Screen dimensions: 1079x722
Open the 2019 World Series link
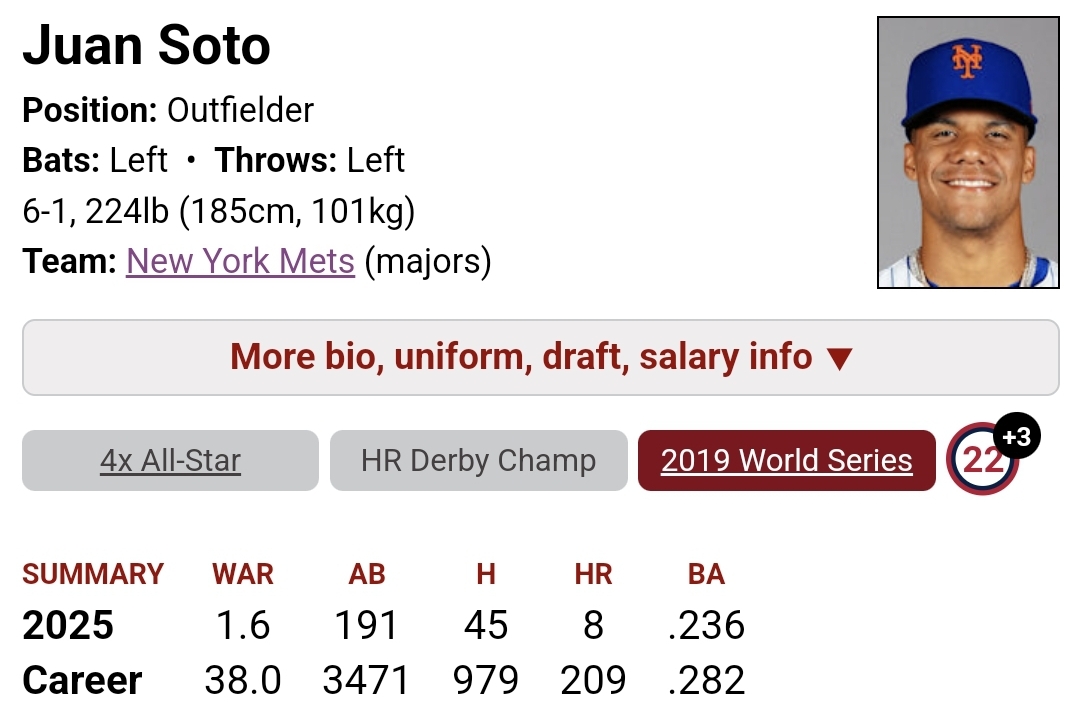coord(787,460)
